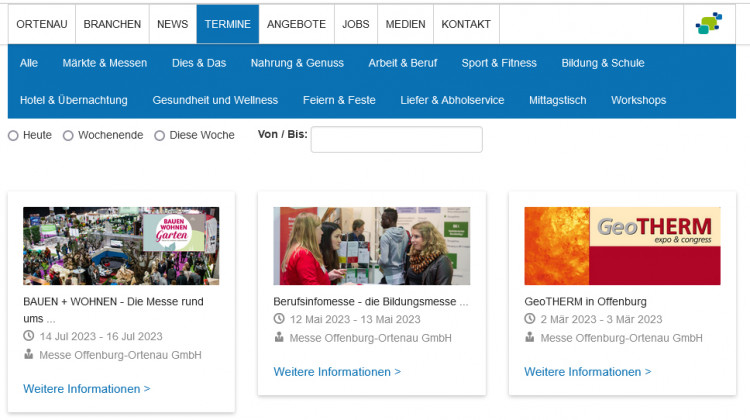
Task: Click the organizer icon on GeoTHERM card
Action: click(x=530, y=338)
